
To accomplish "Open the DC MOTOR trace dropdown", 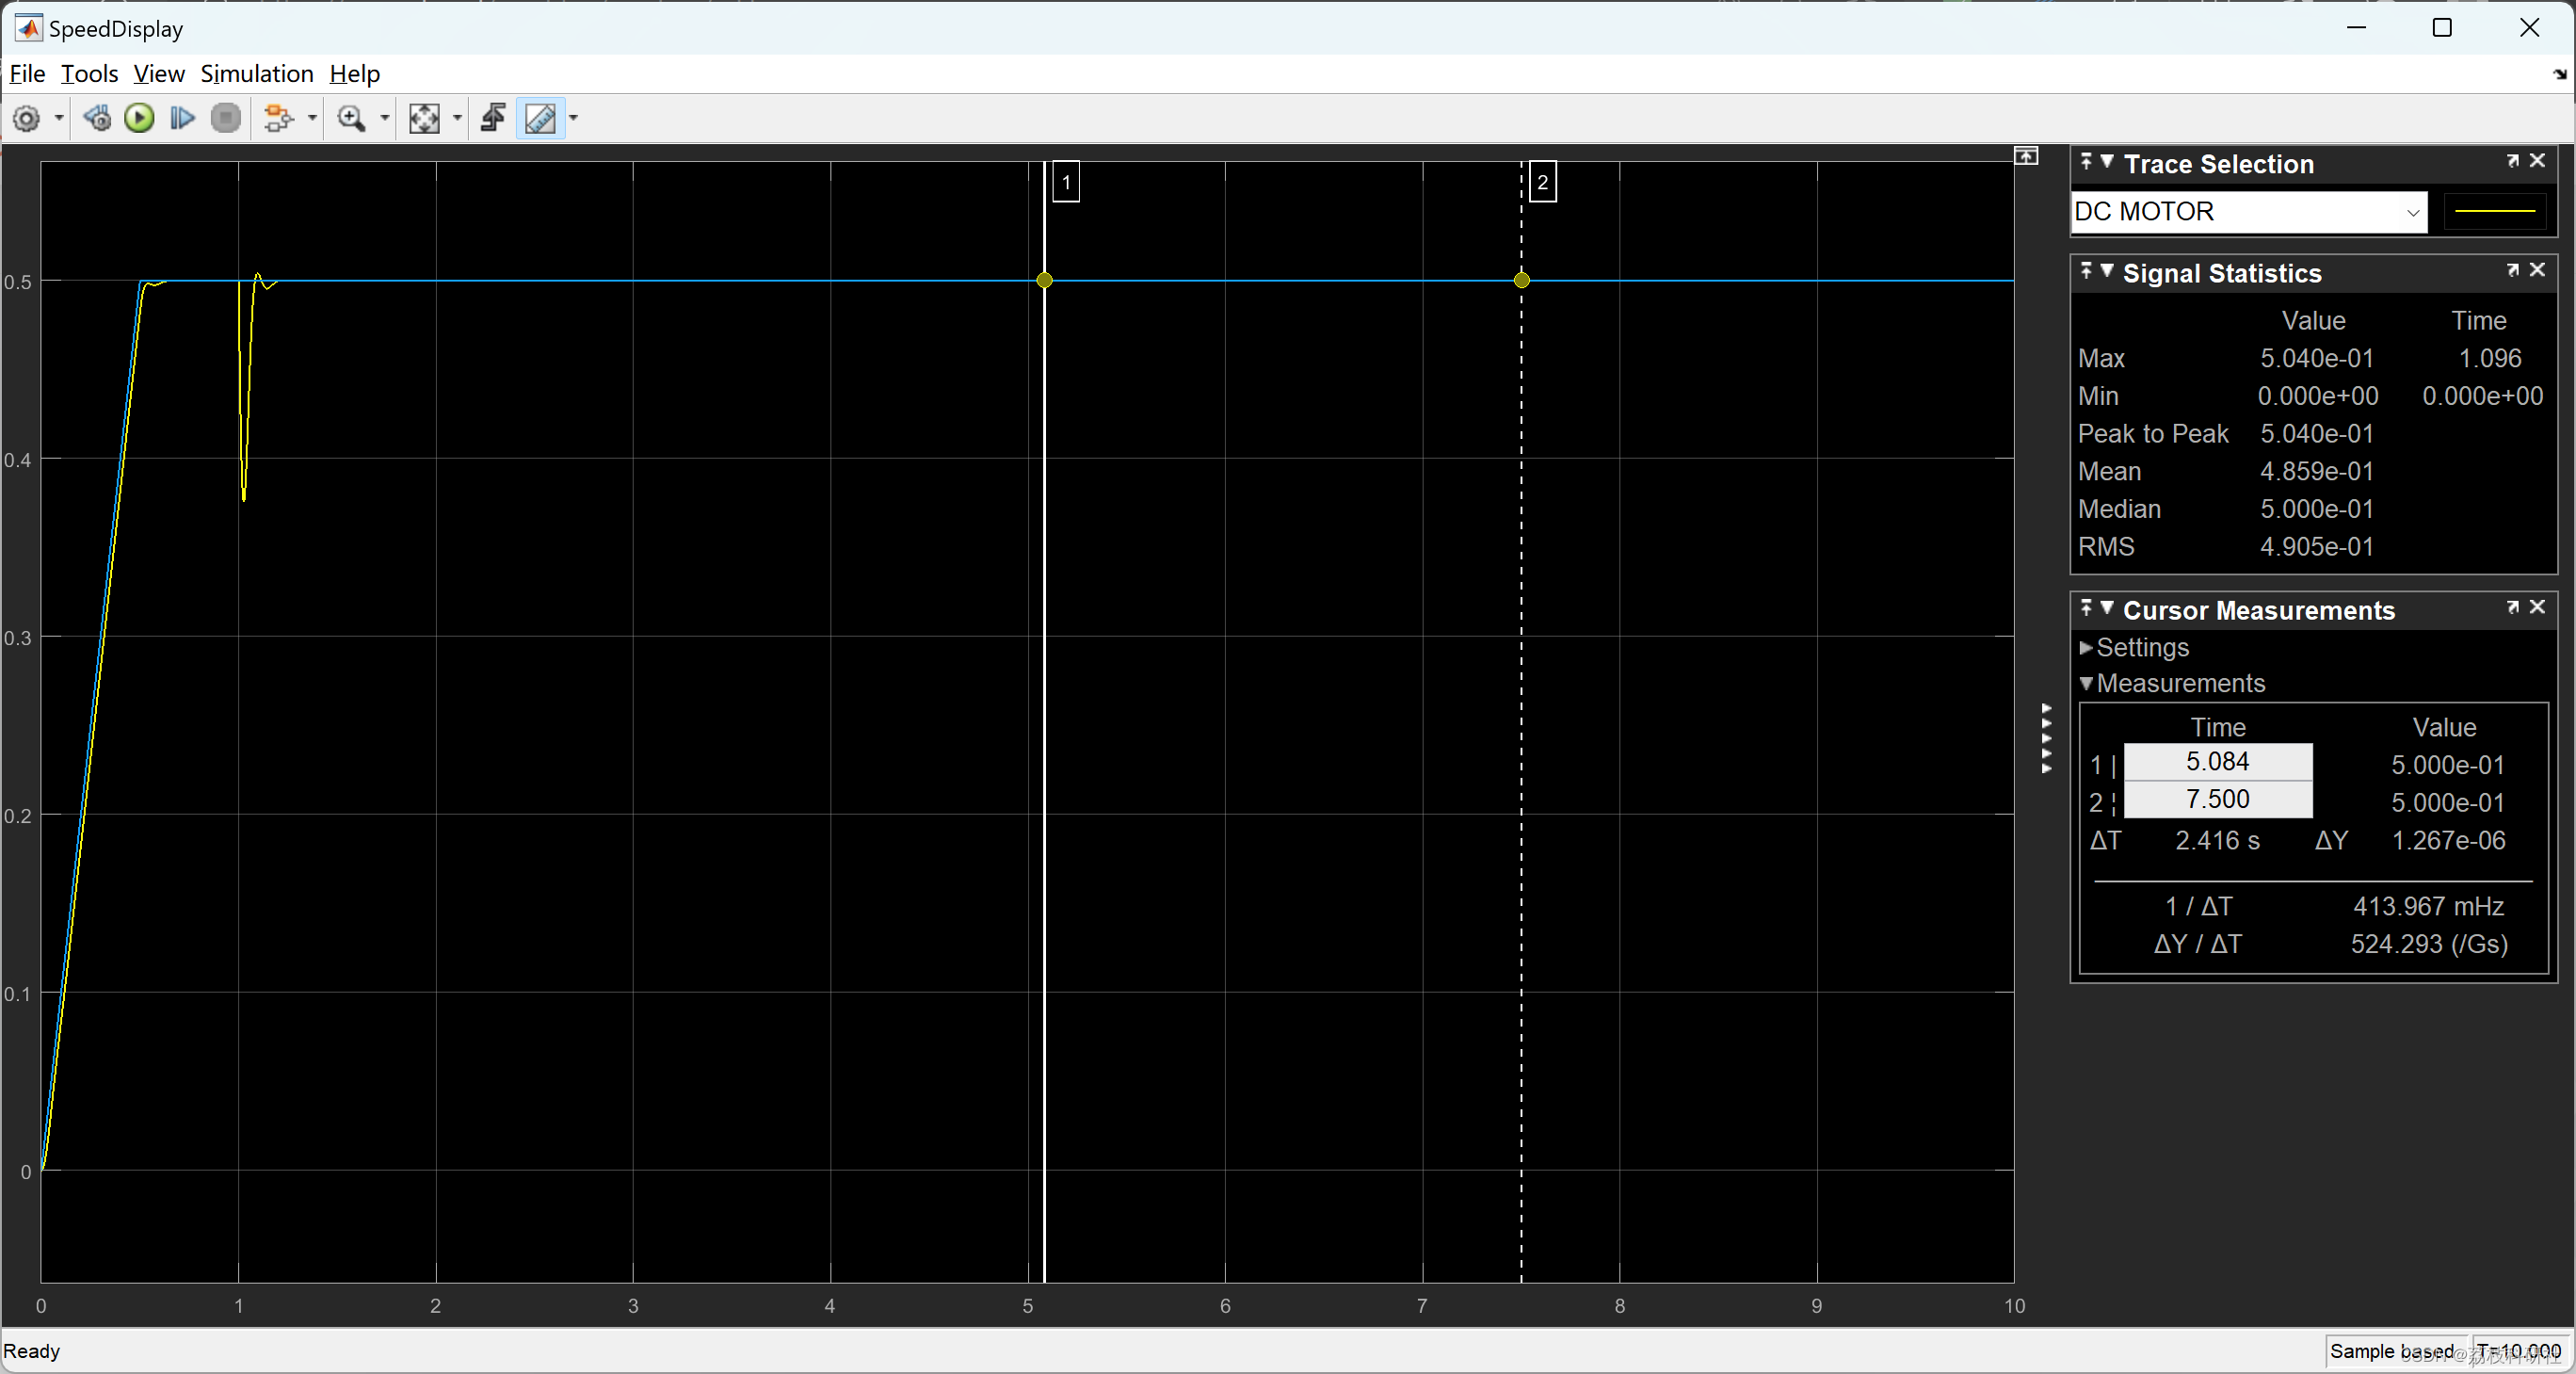I will [2413, 212].
